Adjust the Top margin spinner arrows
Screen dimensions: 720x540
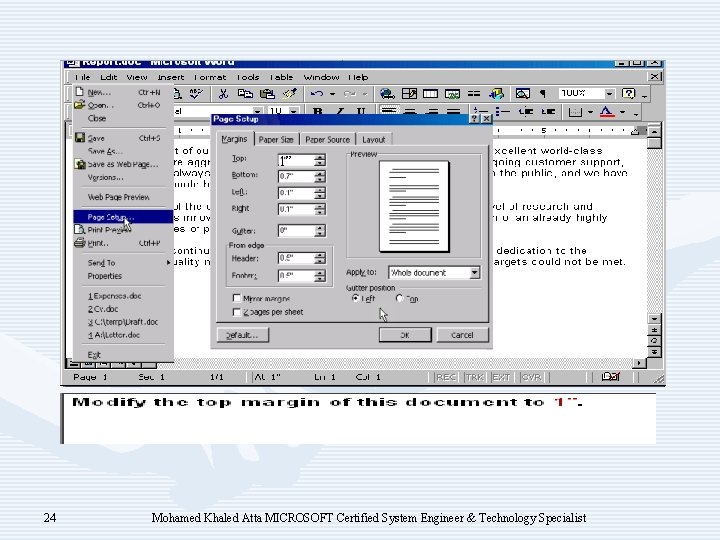coord(320,160)
